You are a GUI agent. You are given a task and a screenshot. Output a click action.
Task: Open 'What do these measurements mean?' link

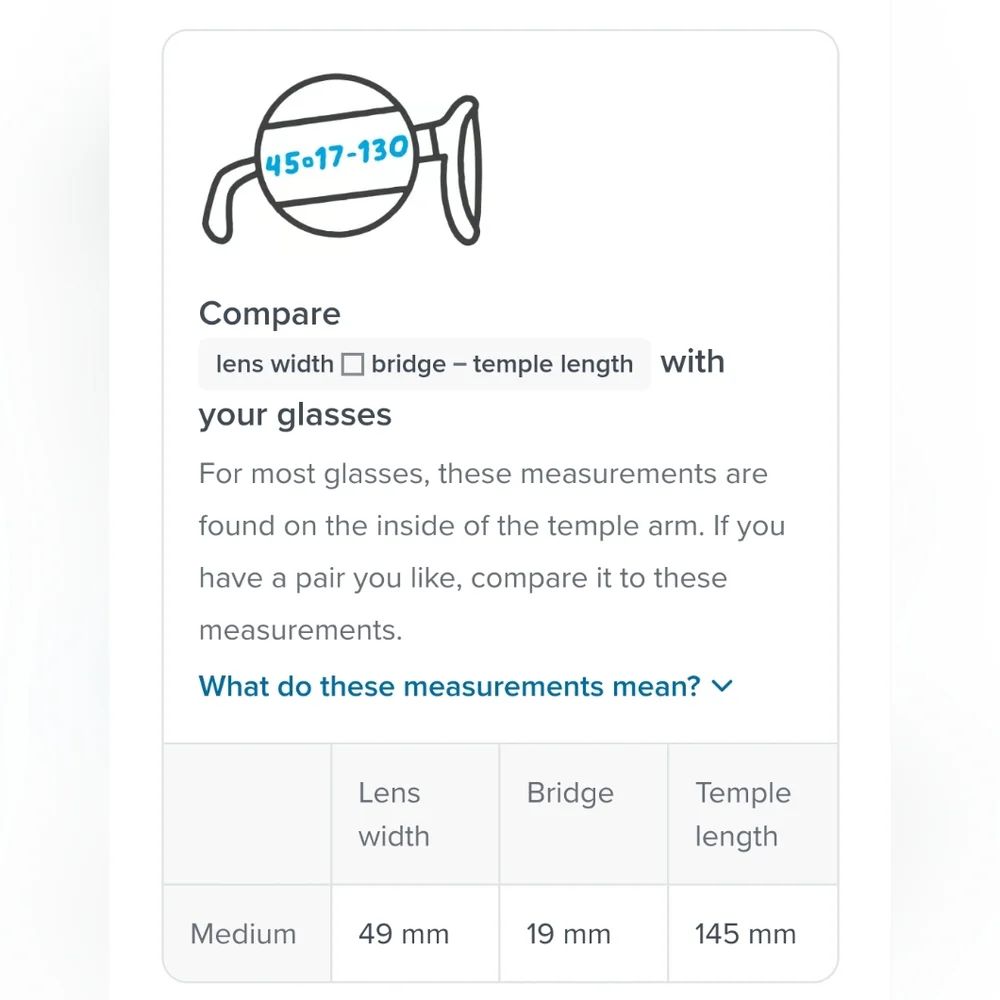(x=449, y=686)
